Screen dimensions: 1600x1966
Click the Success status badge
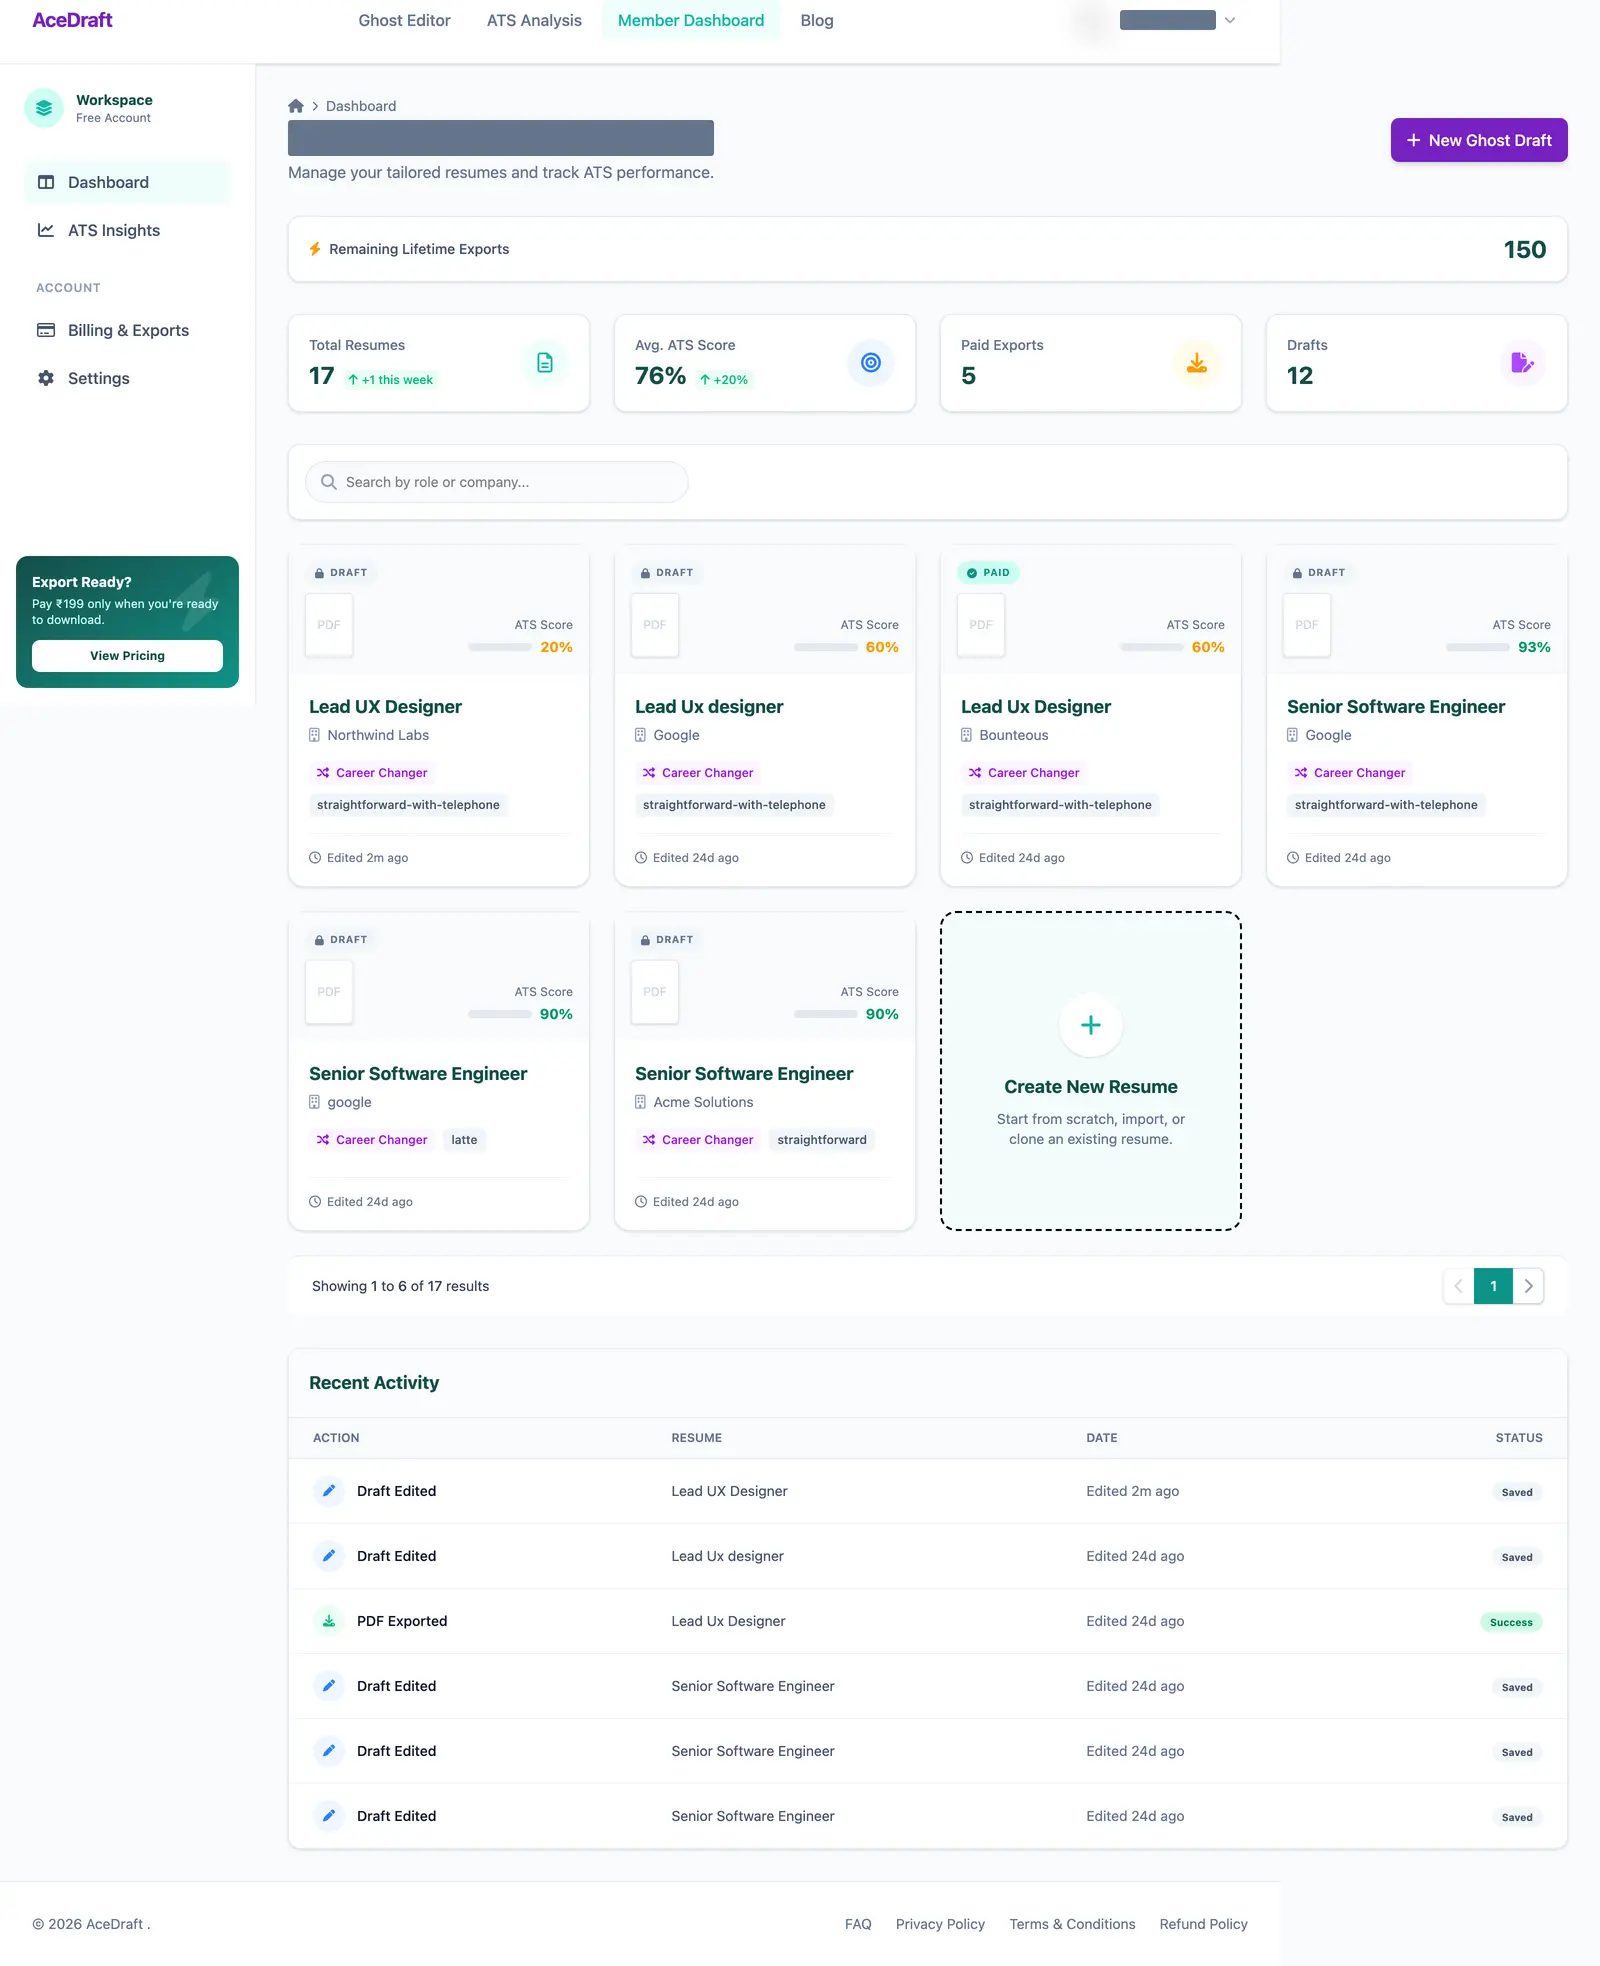pos(1511,1622)
